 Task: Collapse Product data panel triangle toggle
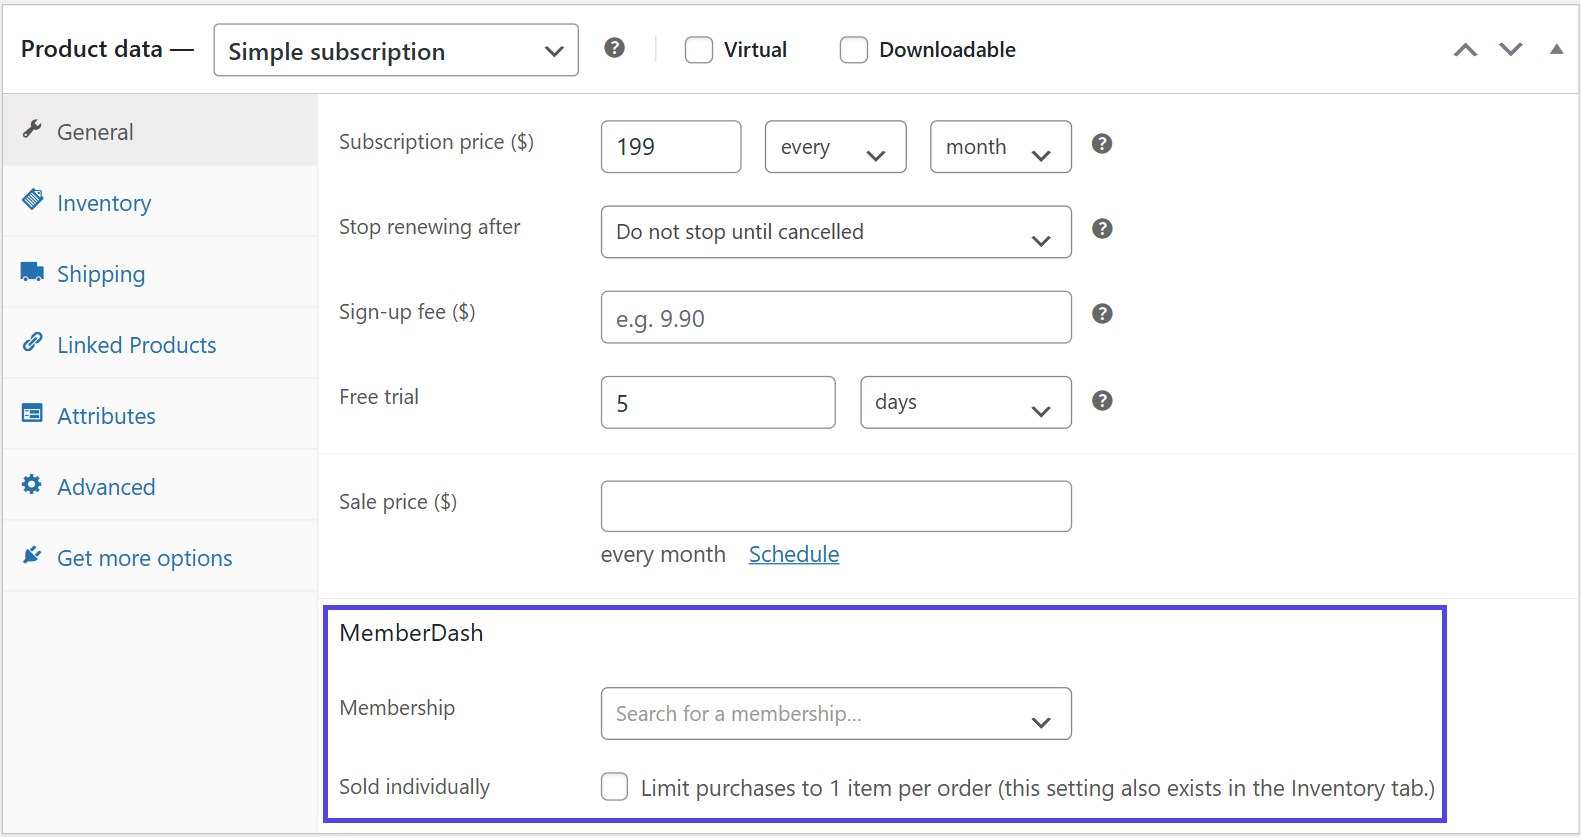(x=1557, y=49)
